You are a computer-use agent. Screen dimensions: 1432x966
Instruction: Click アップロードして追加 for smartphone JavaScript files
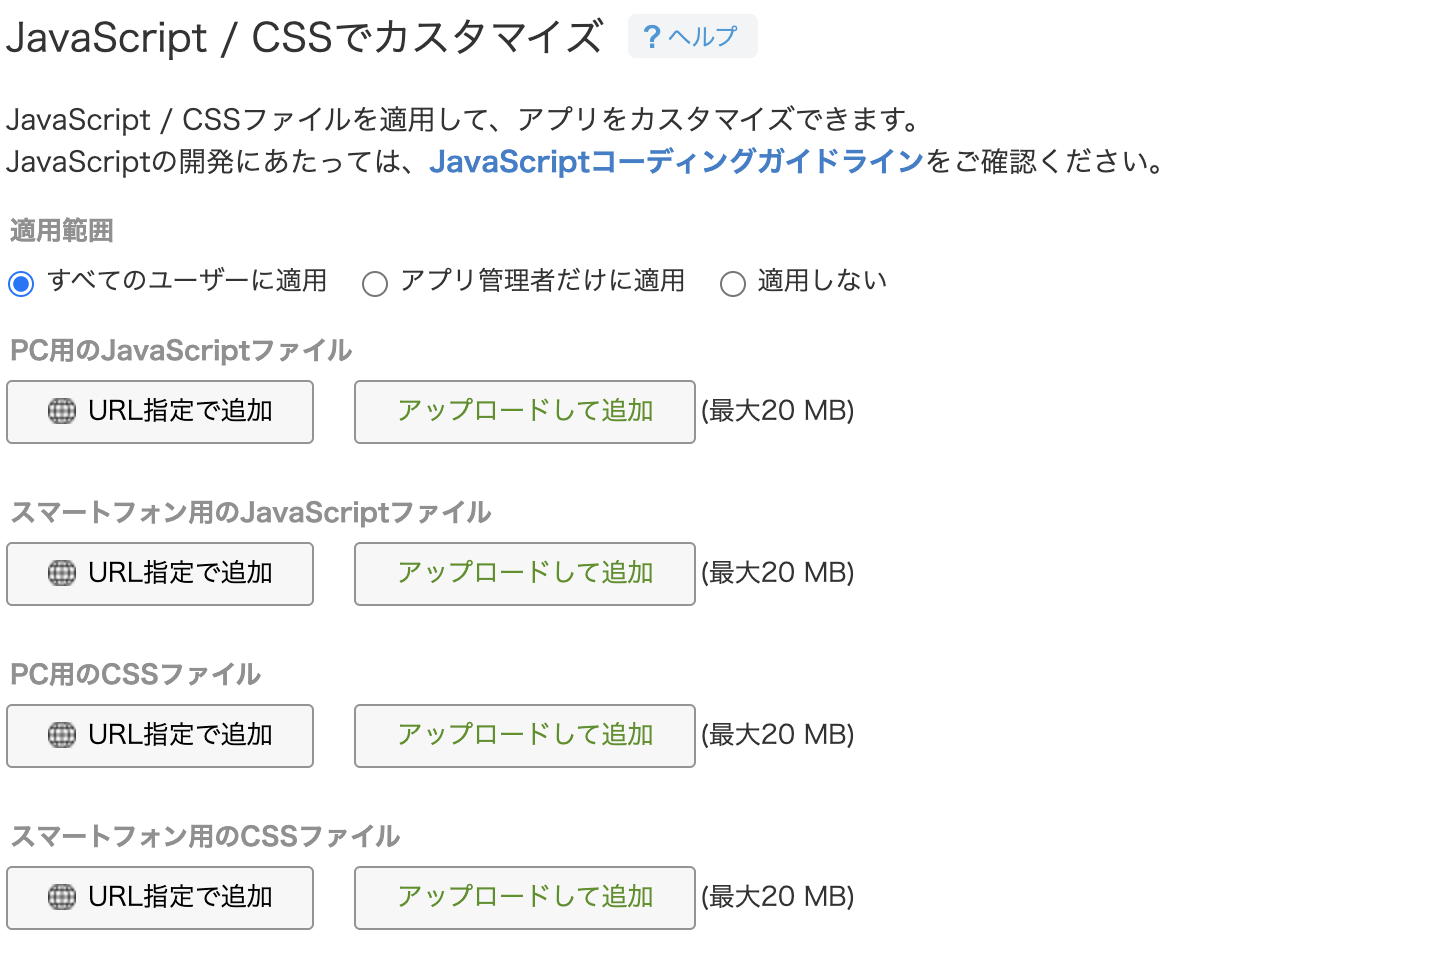[524, 573]
